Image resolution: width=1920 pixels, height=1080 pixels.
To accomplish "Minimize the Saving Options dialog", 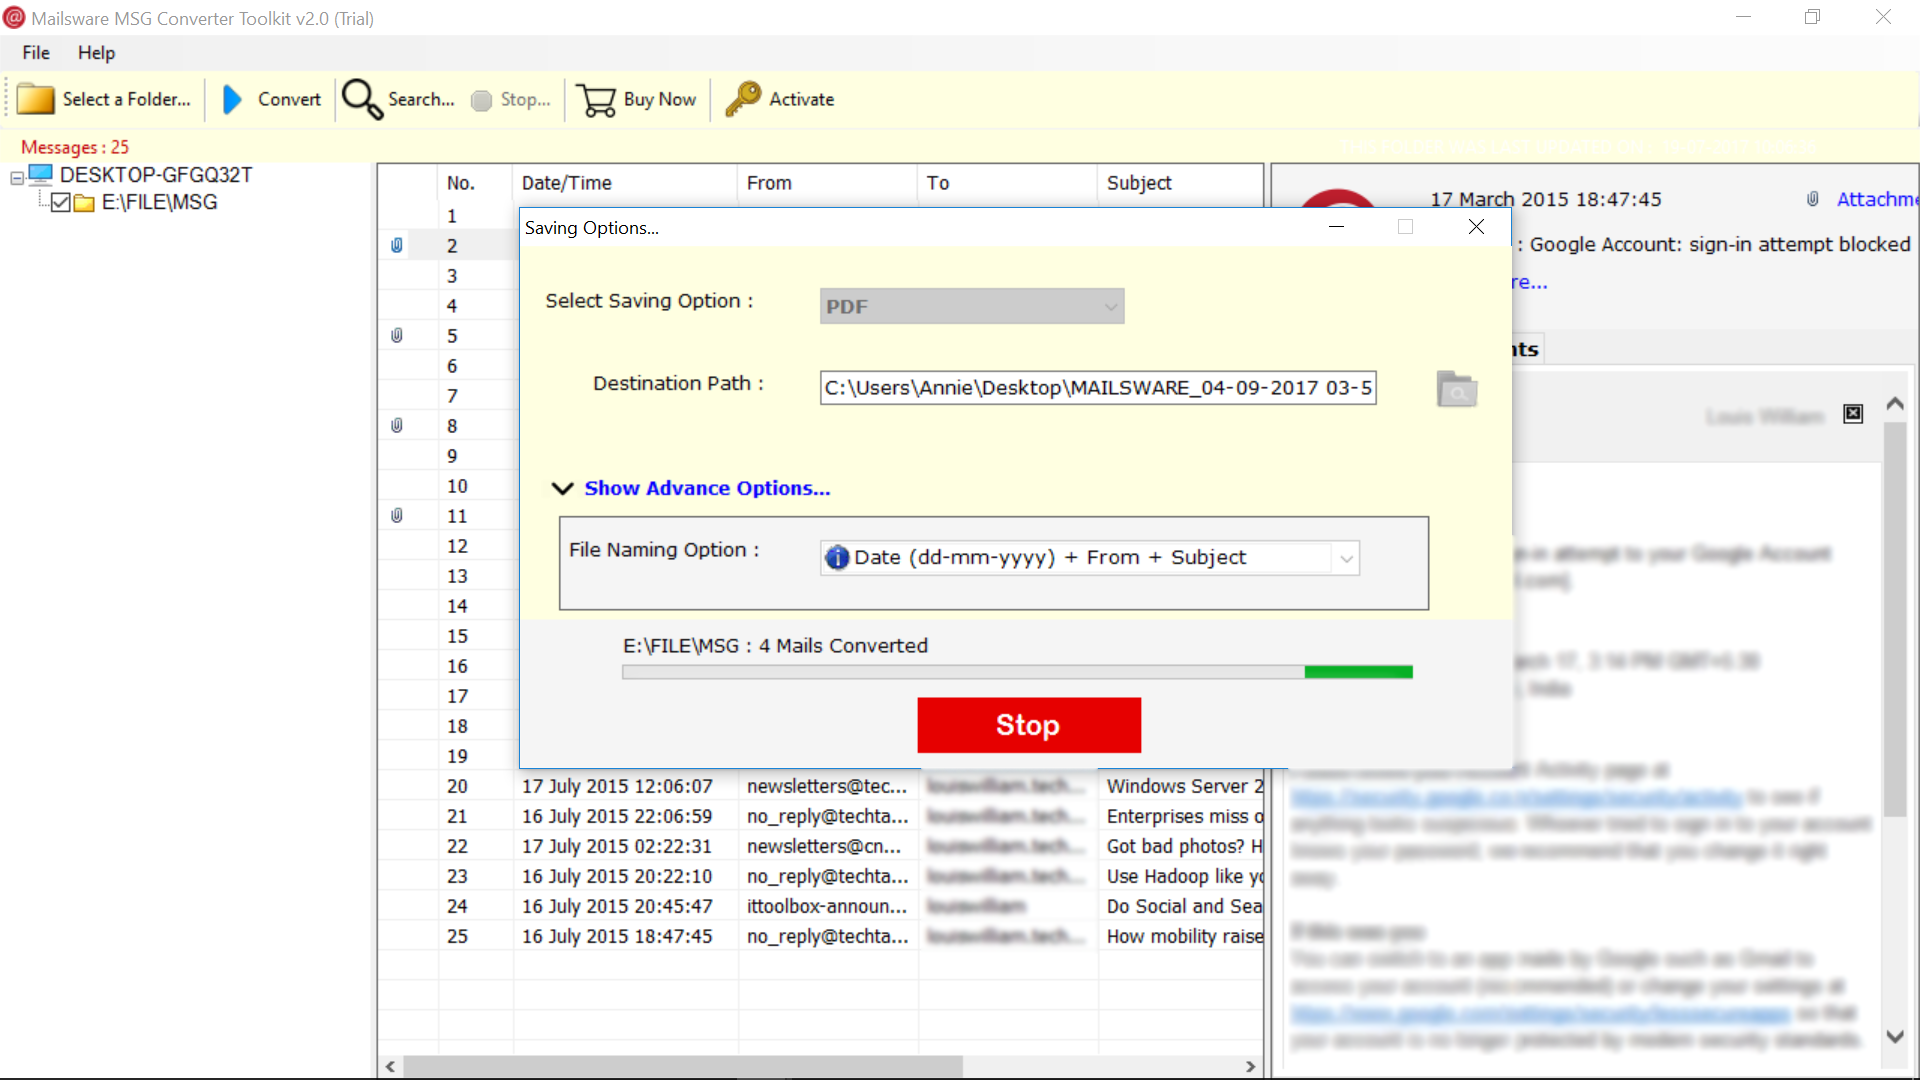I will coord(1336,227).
